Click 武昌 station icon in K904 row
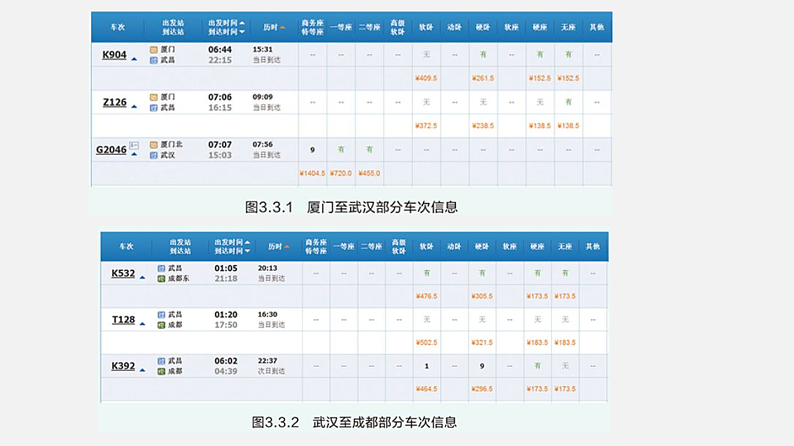Image resolution: width=794 pixels, height=446 pixels. click(153, 60)
